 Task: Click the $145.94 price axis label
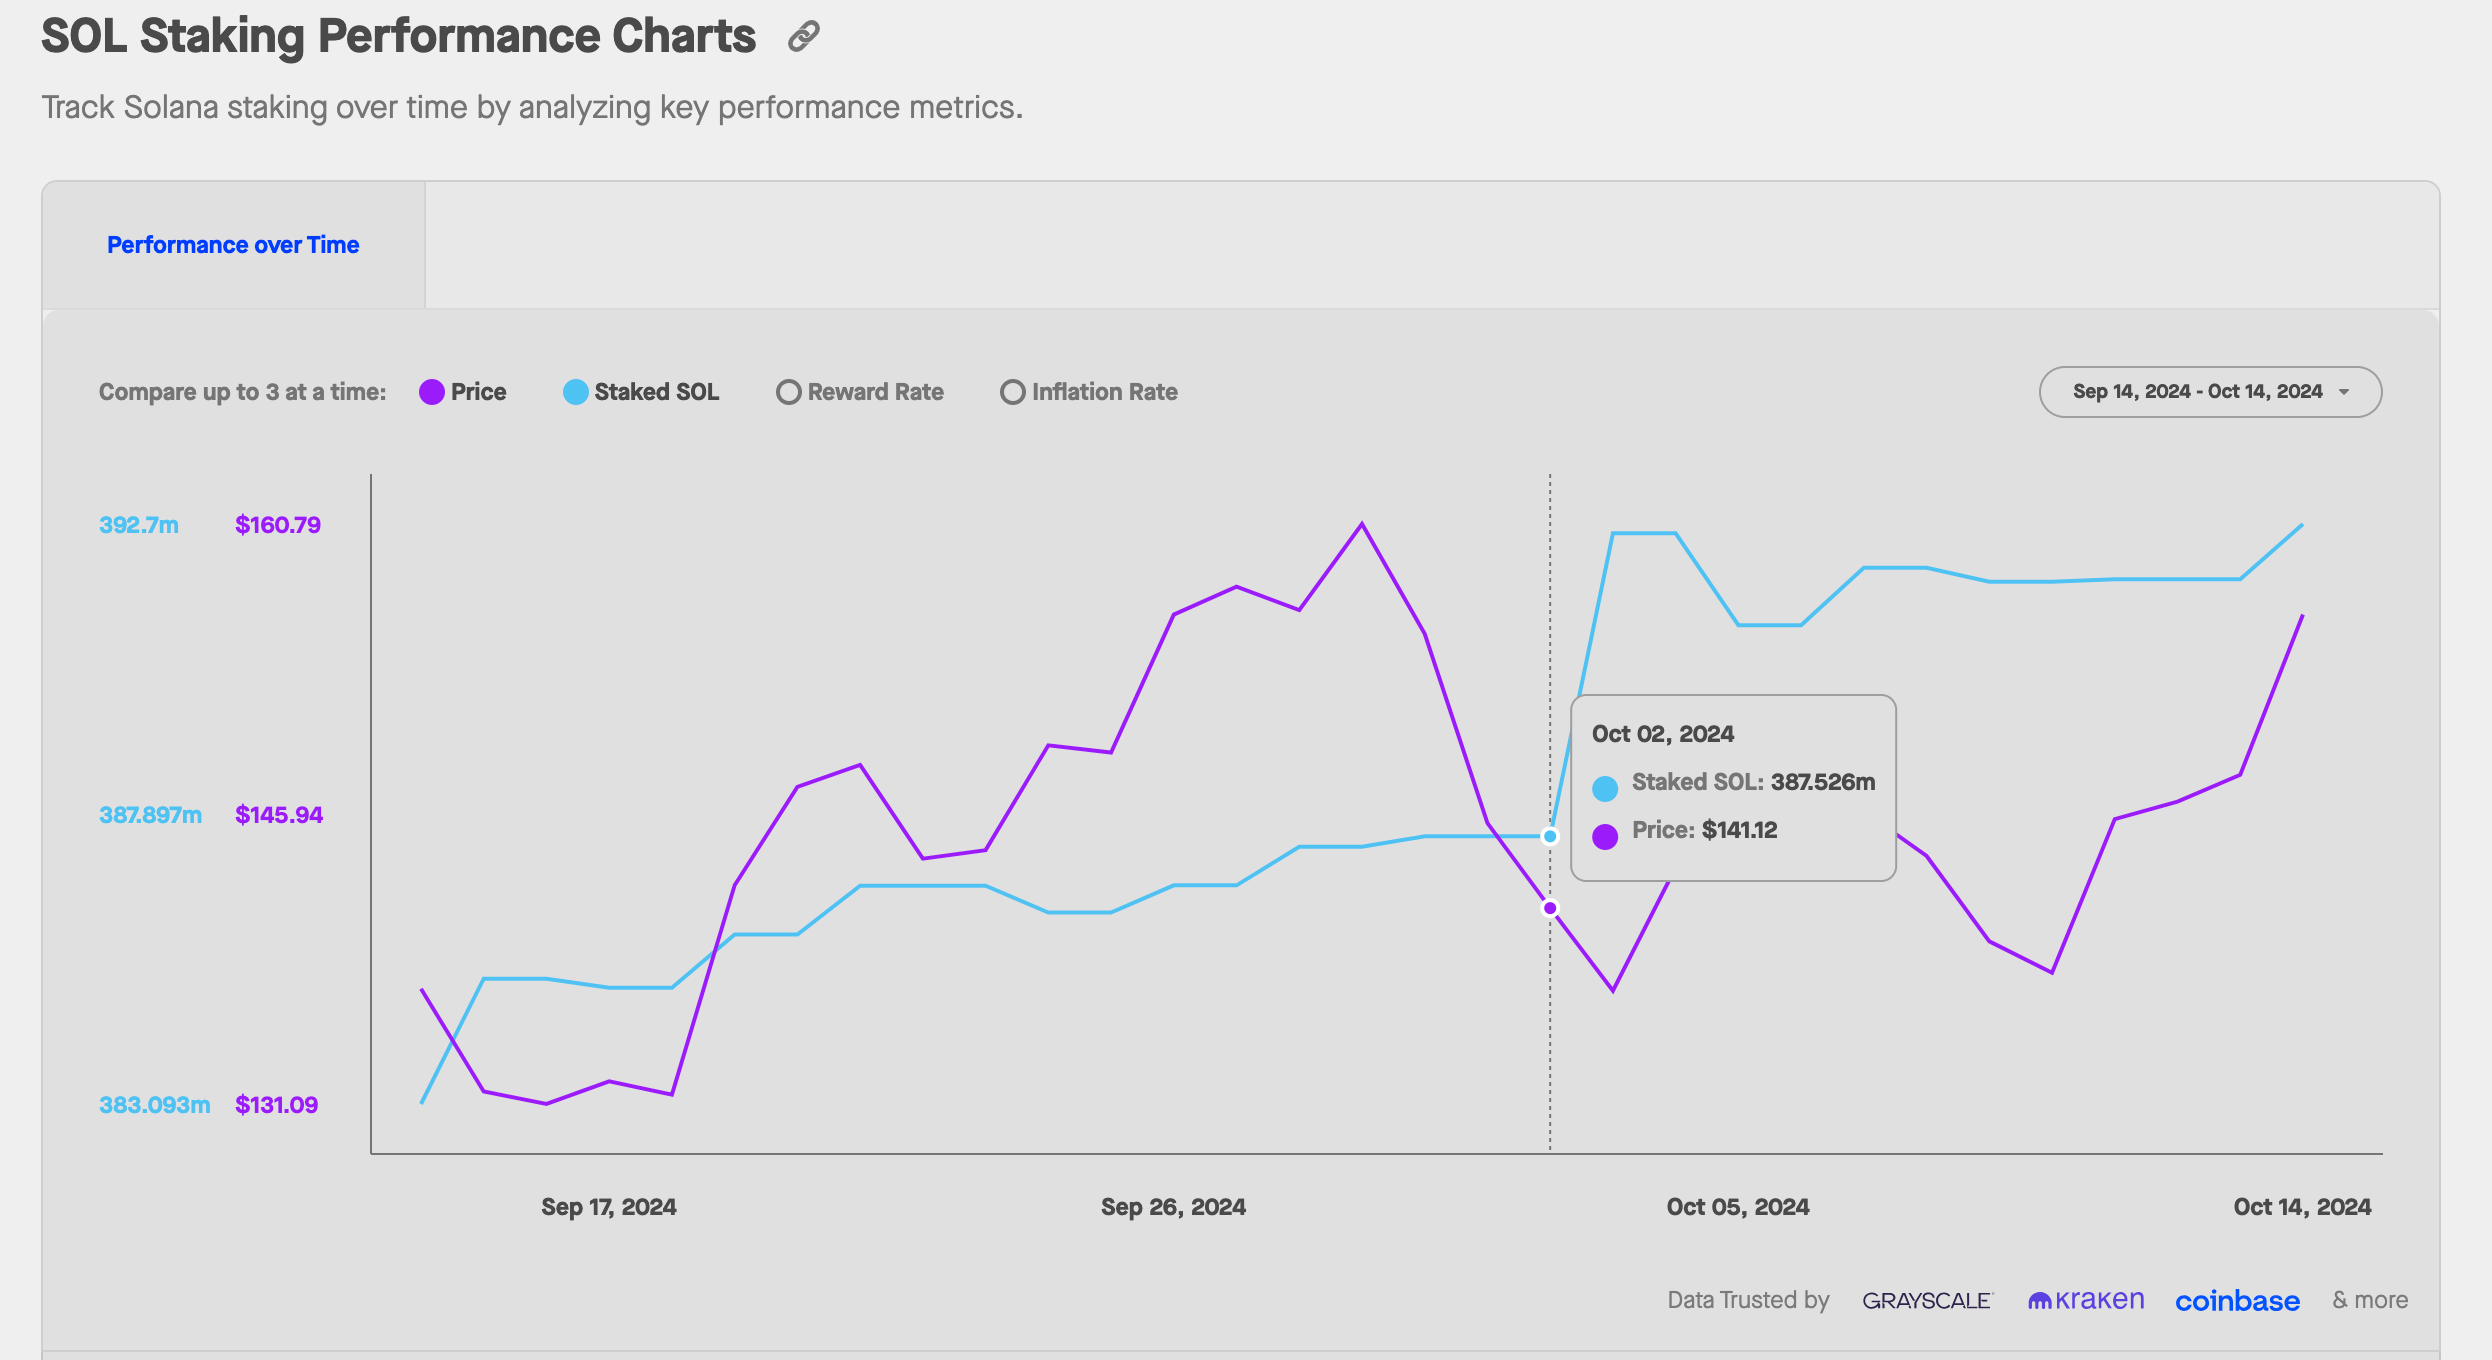click(x=279, y=815)
